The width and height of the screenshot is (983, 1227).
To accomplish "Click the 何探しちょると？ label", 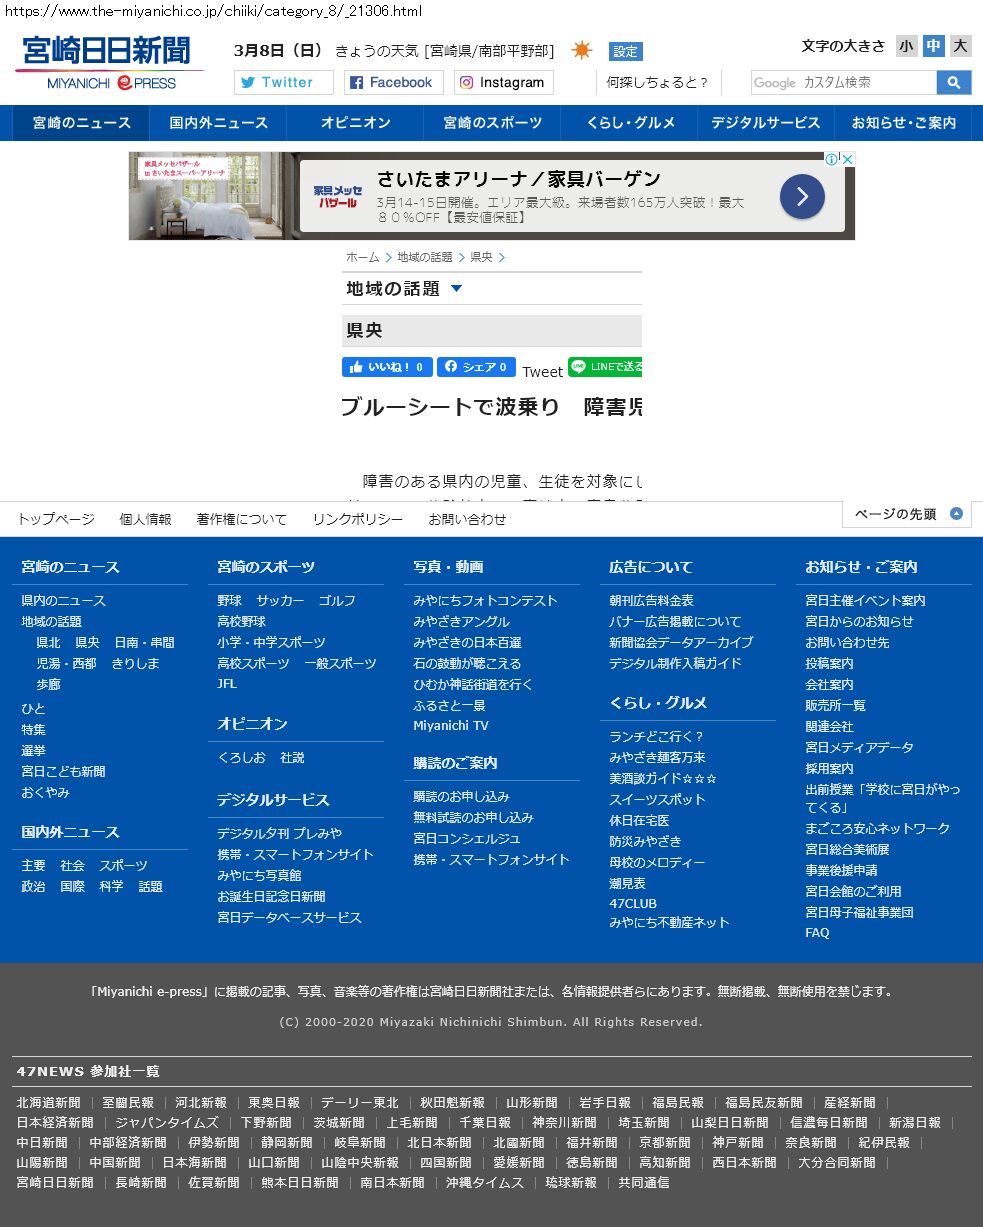I will [x=657, y=82].
